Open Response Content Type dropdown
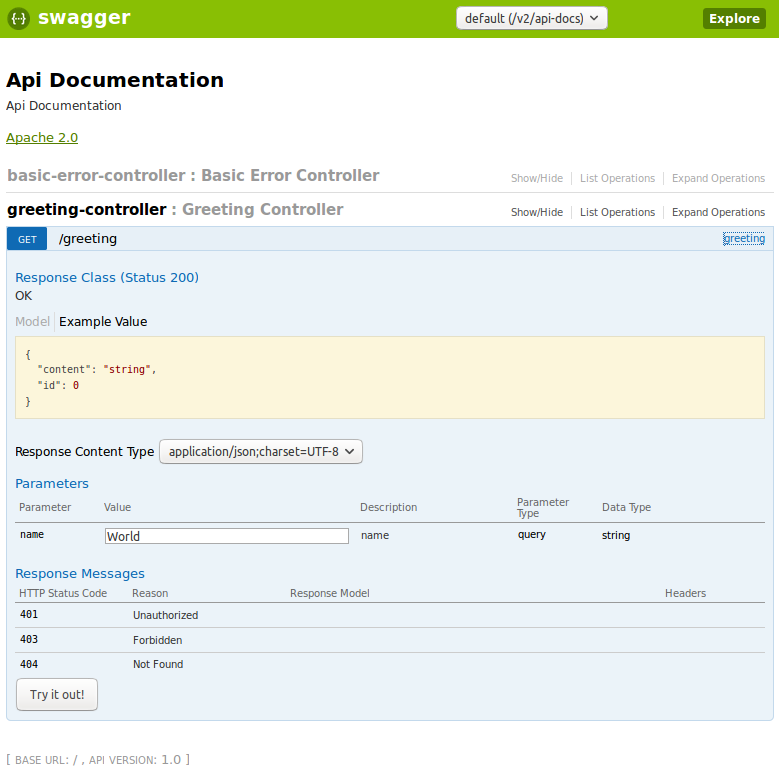This screenshot has width=779, height=778. point(261,452)
